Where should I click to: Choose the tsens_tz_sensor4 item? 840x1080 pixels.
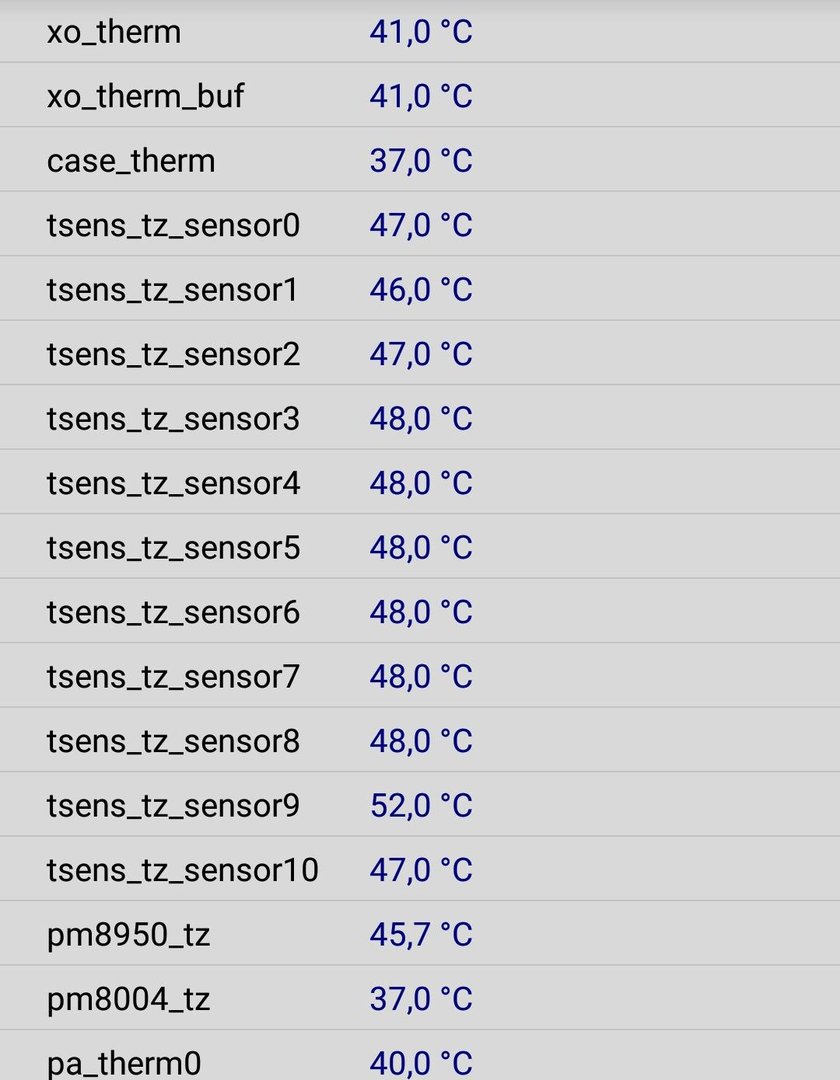coord(420,482)
